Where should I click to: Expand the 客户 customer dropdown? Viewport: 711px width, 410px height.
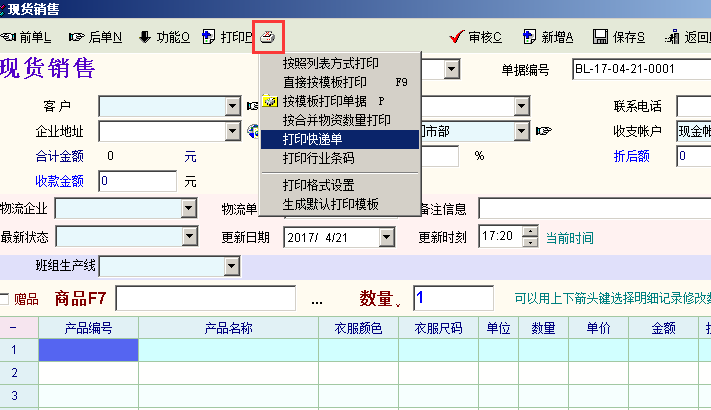click(231, 106)
